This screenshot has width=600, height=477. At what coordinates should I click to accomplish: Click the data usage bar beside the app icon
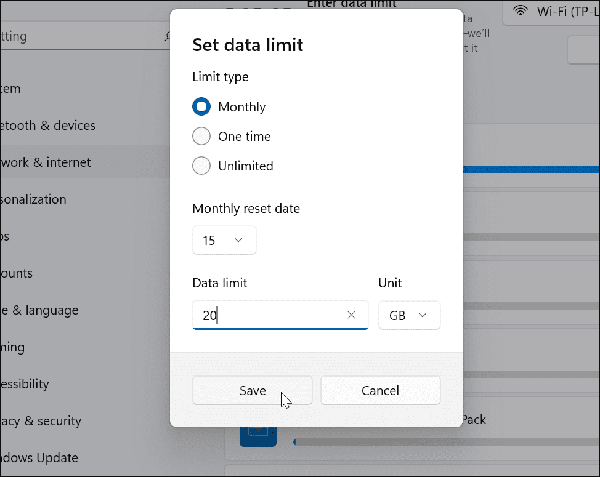coord(440,440)
